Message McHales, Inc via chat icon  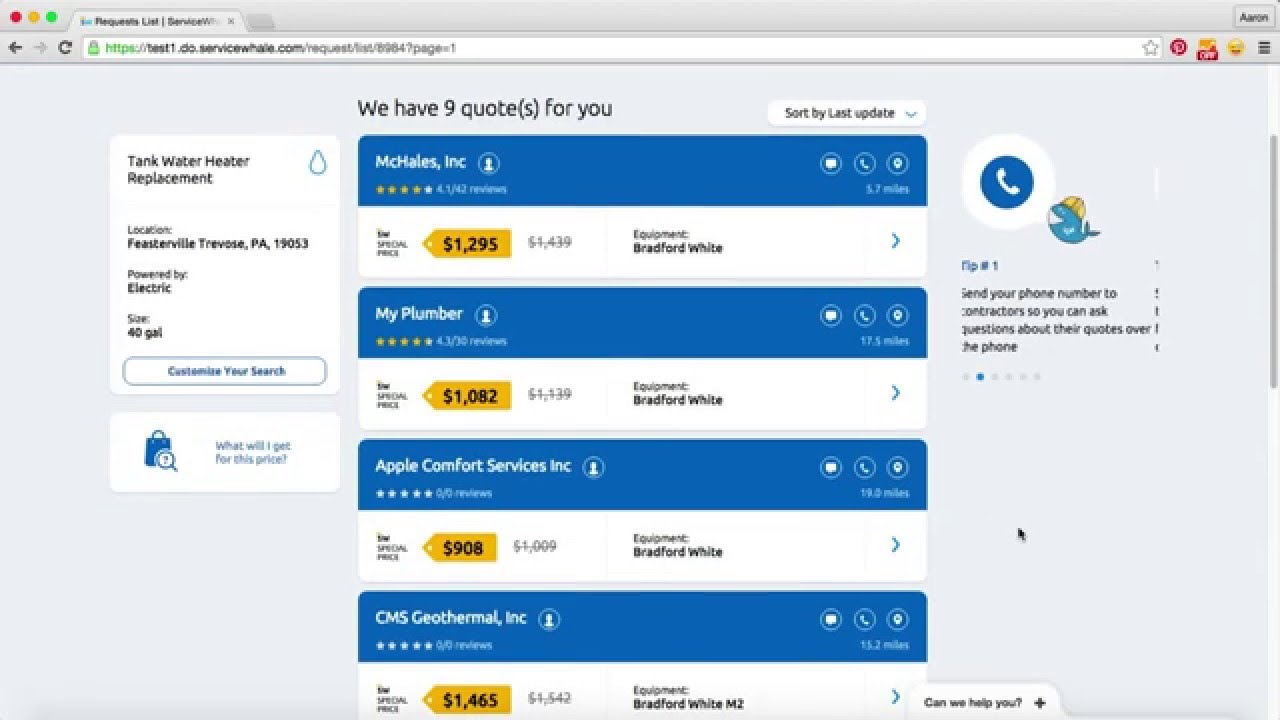(831, 164)
